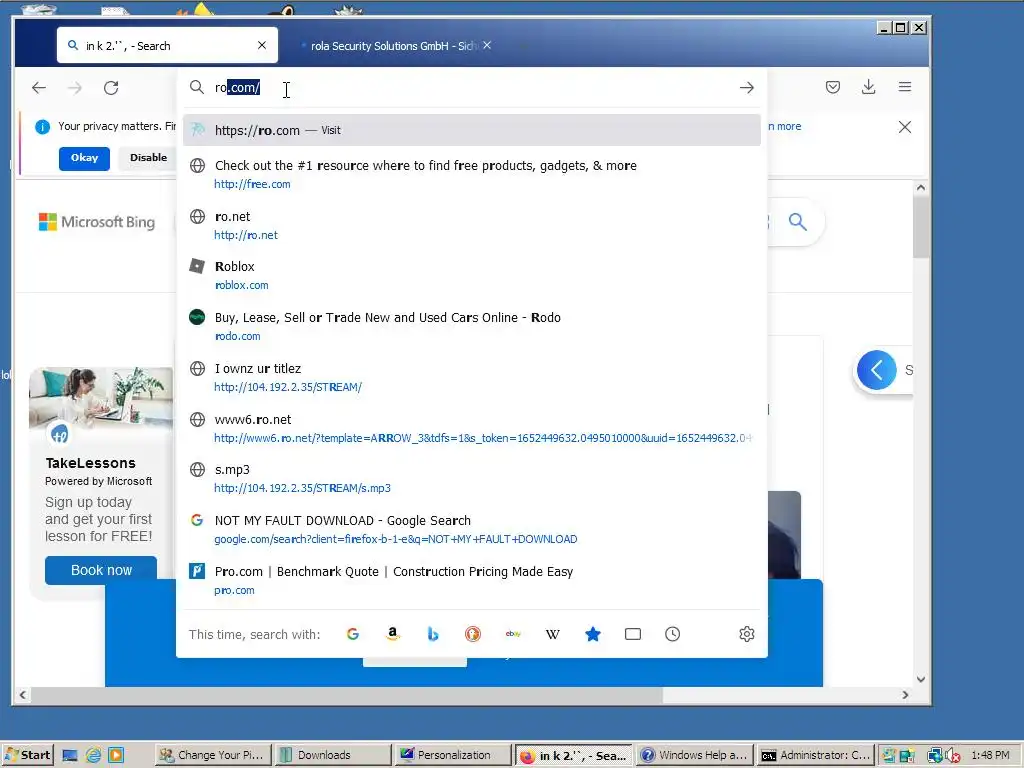The width and height of the screenshot is (1024, 768).
Task: Search history with the clock icon
Action: 673,634
